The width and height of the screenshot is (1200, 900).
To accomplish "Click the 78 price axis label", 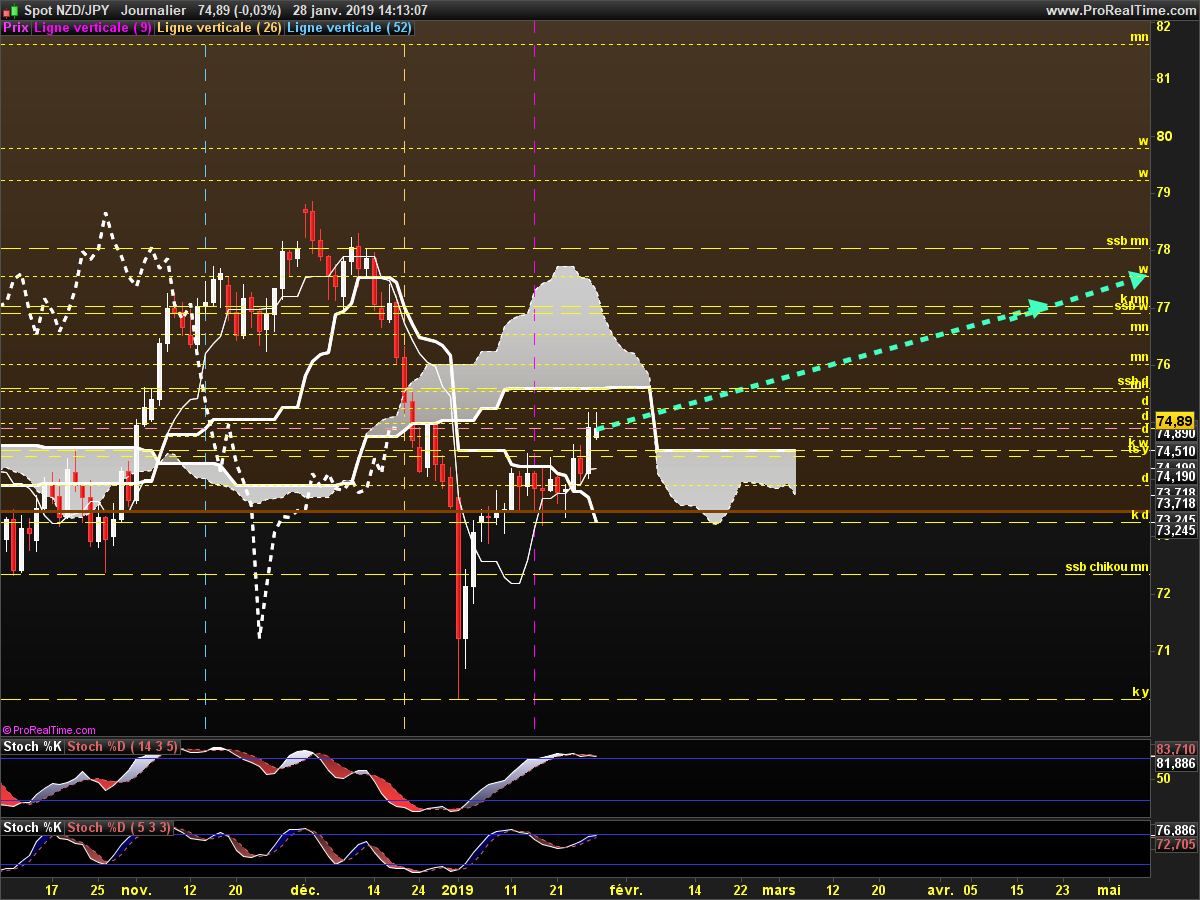I will [x=1163, y=249].
